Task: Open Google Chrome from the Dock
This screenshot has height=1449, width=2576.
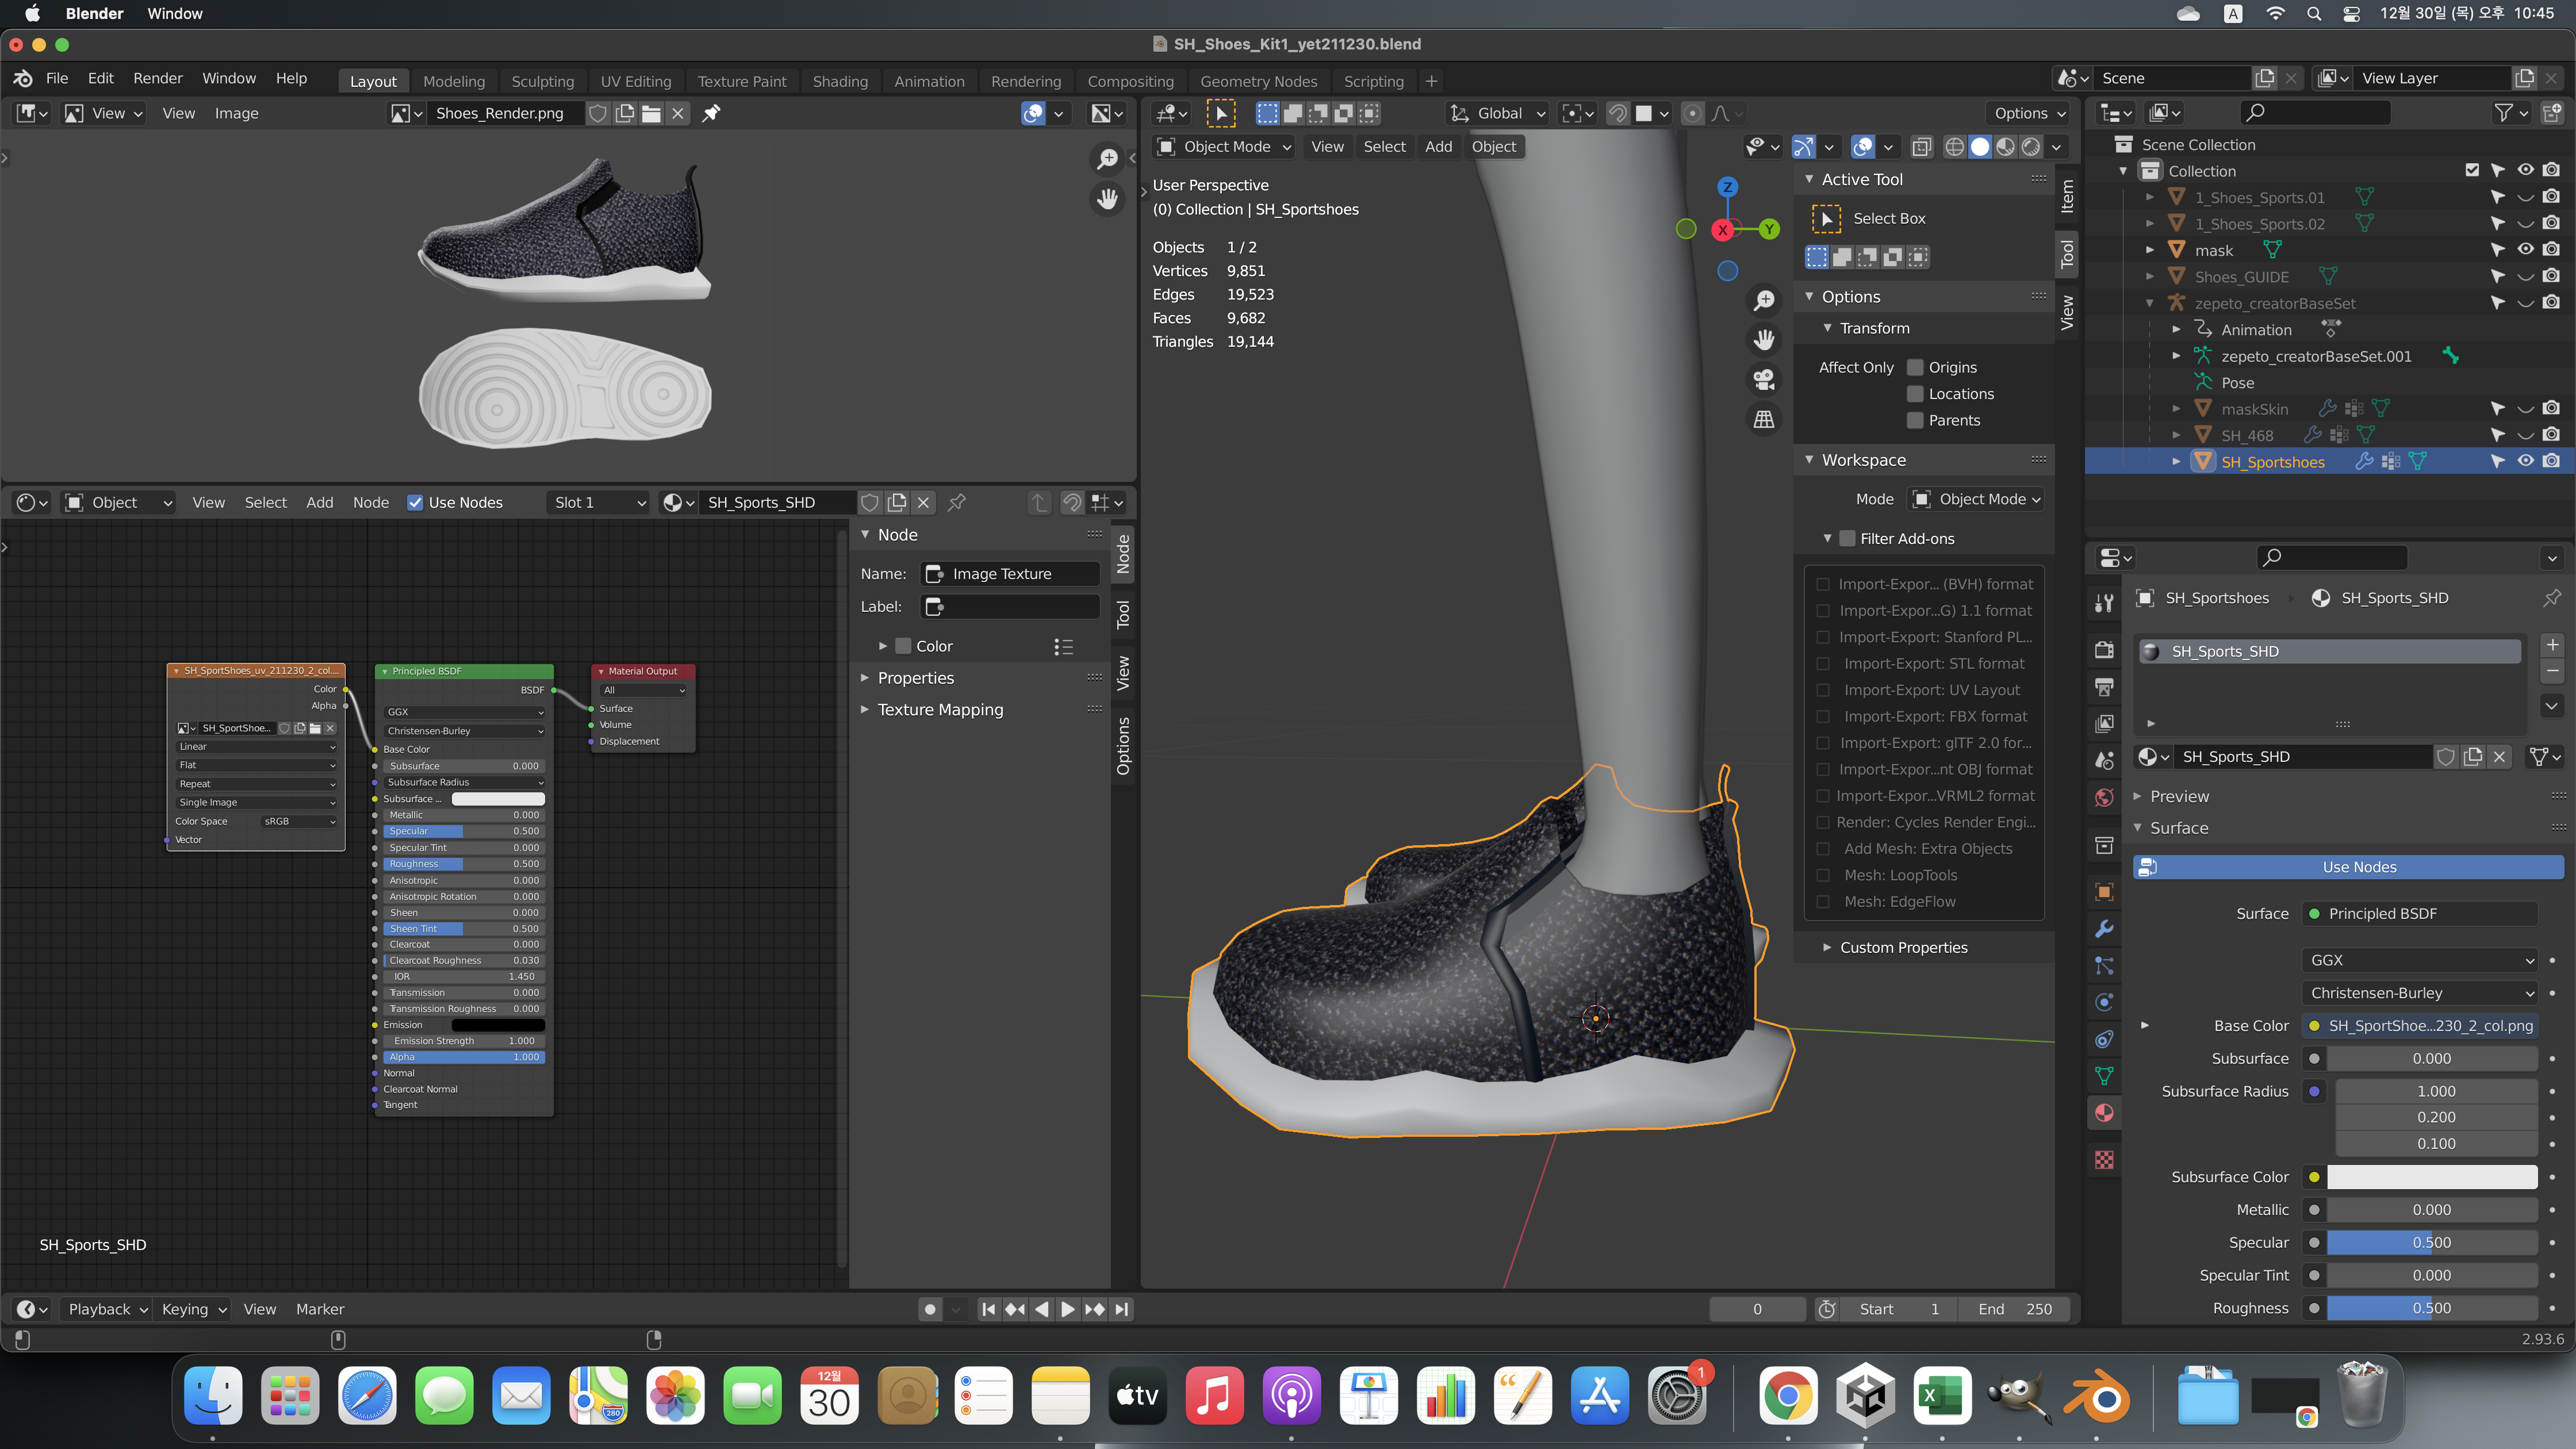Action: pos(1788,1396)
